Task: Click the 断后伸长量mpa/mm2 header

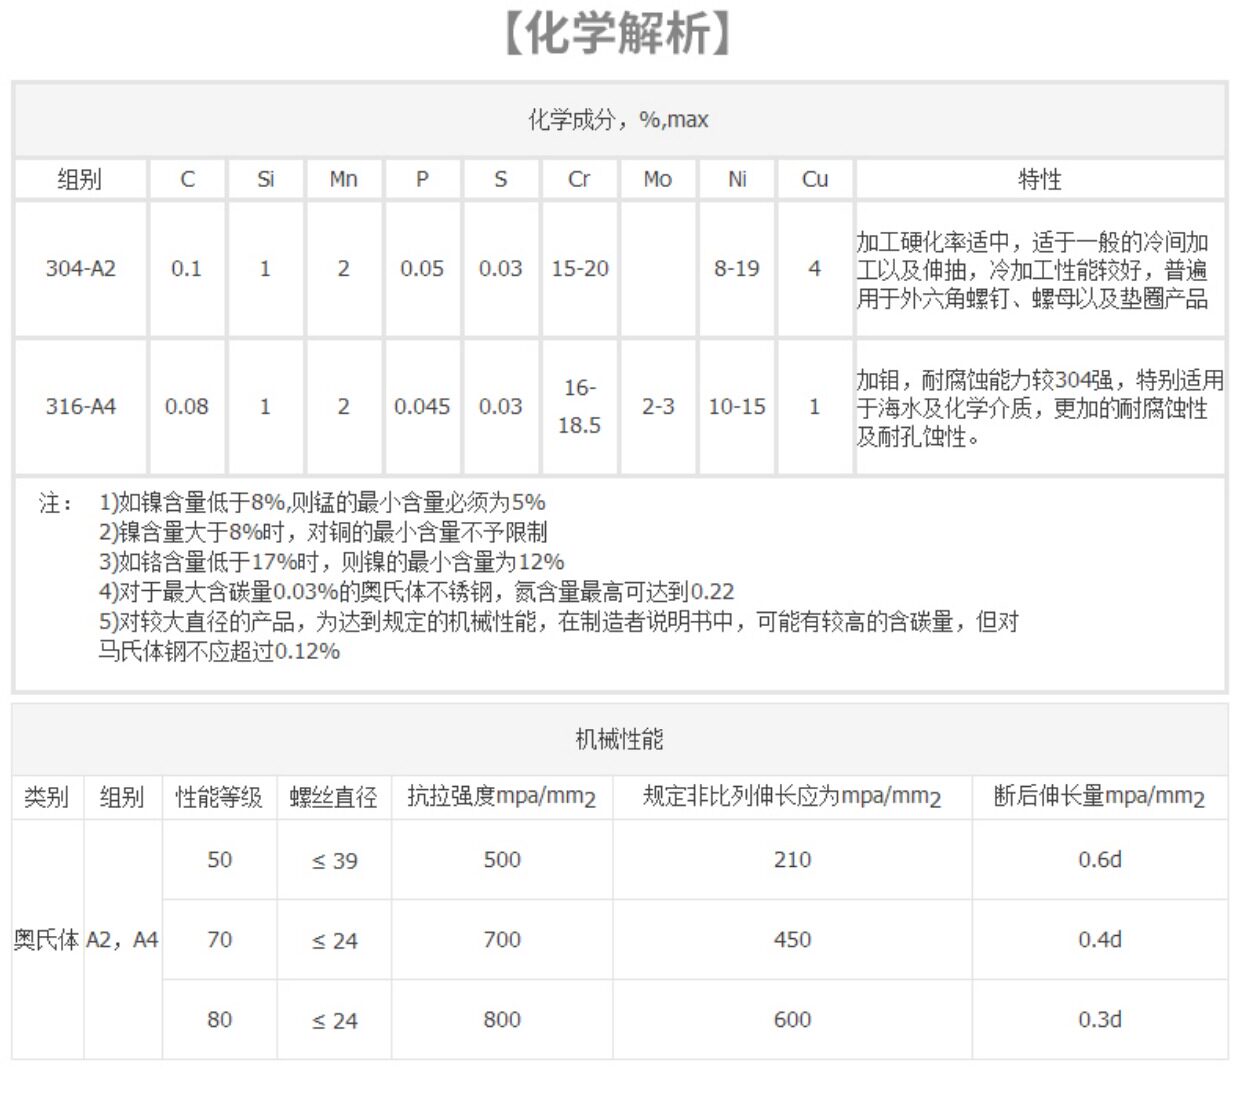Action: 1099,797
